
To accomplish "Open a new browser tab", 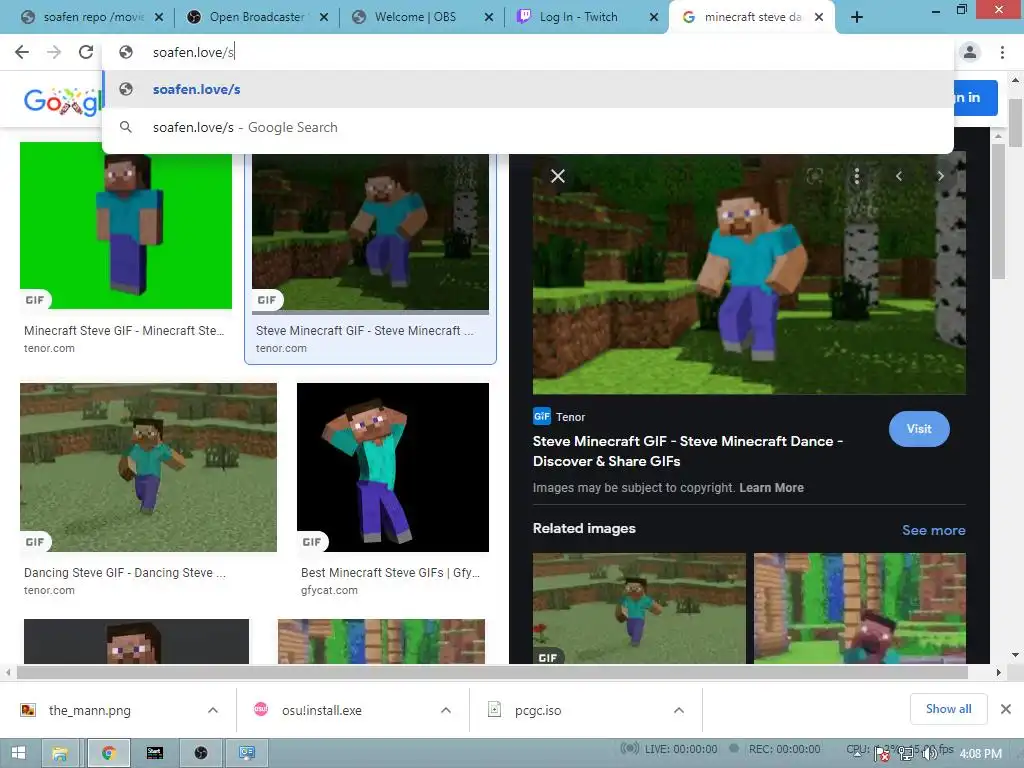I will (857, 17).
